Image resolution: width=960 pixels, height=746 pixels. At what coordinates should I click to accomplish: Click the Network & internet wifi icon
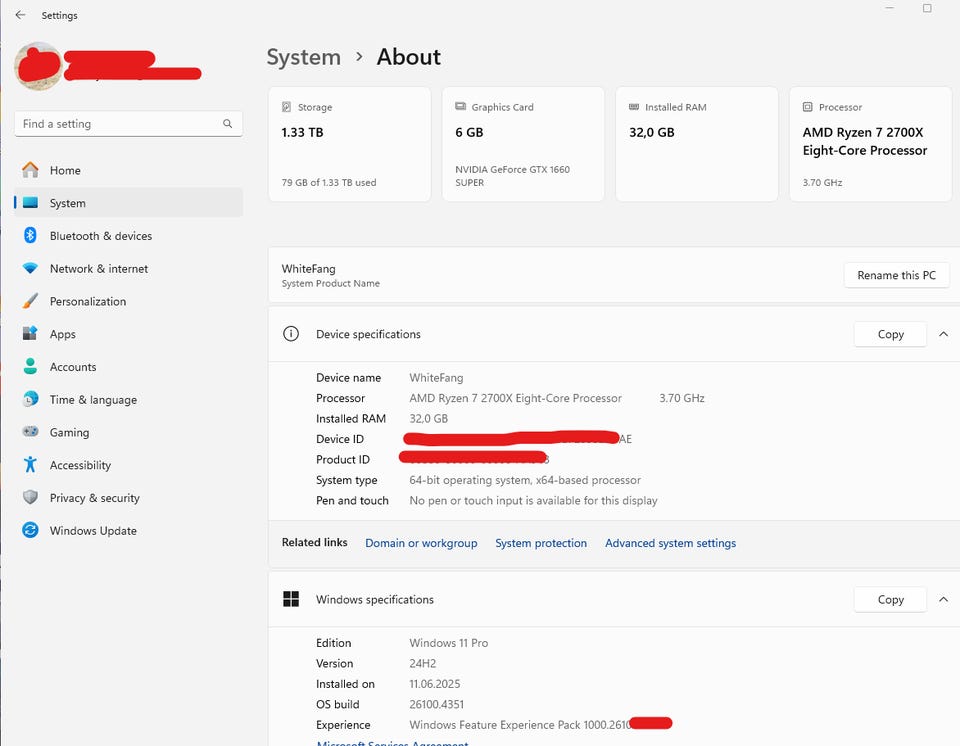coord(30,269)
